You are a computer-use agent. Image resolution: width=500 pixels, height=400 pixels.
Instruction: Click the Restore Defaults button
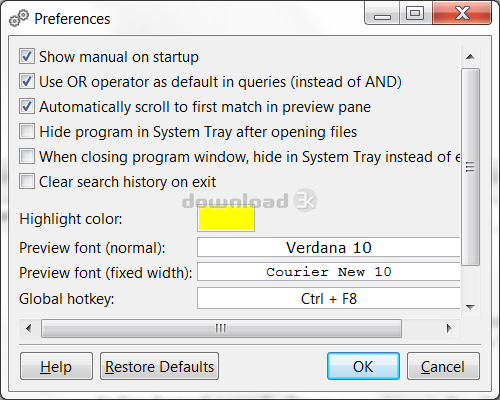click(x=159, y=366)
